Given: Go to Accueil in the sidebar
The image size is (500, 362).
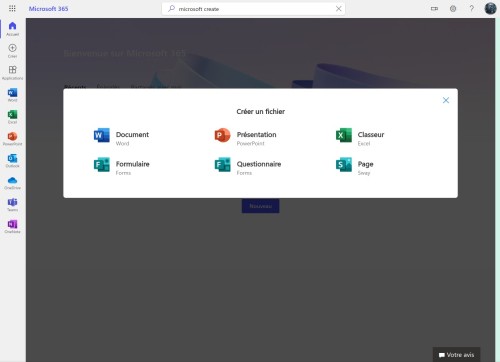Looking at the screenshot, I should tap(12, 29).
